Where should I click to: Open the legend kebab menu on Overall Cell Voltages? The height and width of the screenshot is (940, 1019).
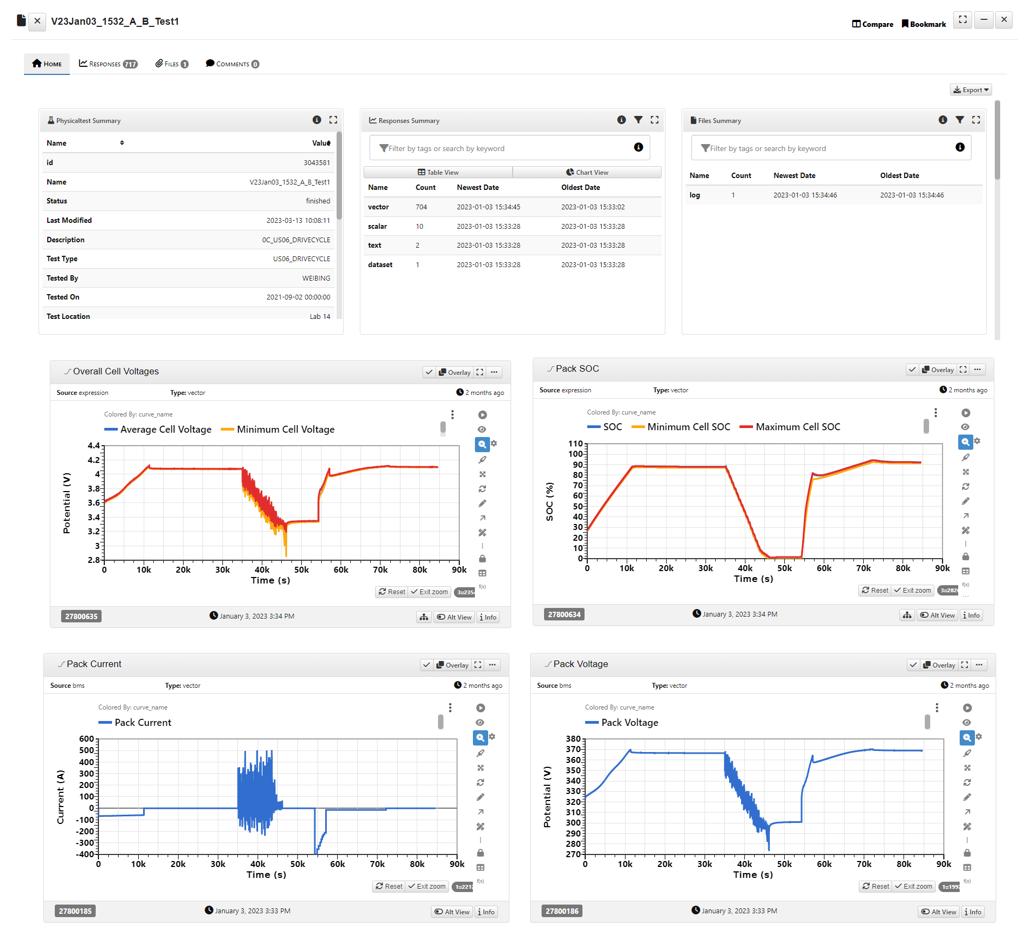coord(452,415)
